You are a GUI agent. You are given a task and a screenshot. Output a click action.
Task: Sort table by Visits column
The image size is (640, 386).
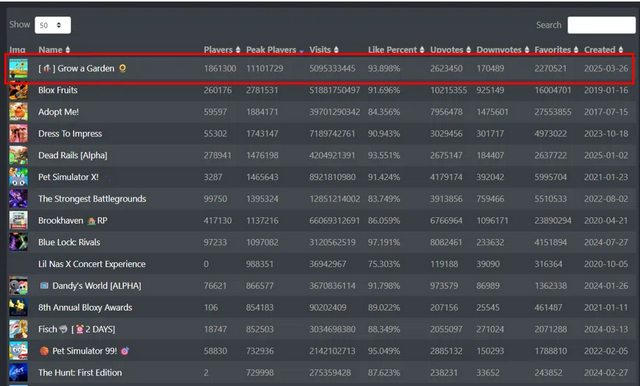pyautogui.click(x=324, y=50)
